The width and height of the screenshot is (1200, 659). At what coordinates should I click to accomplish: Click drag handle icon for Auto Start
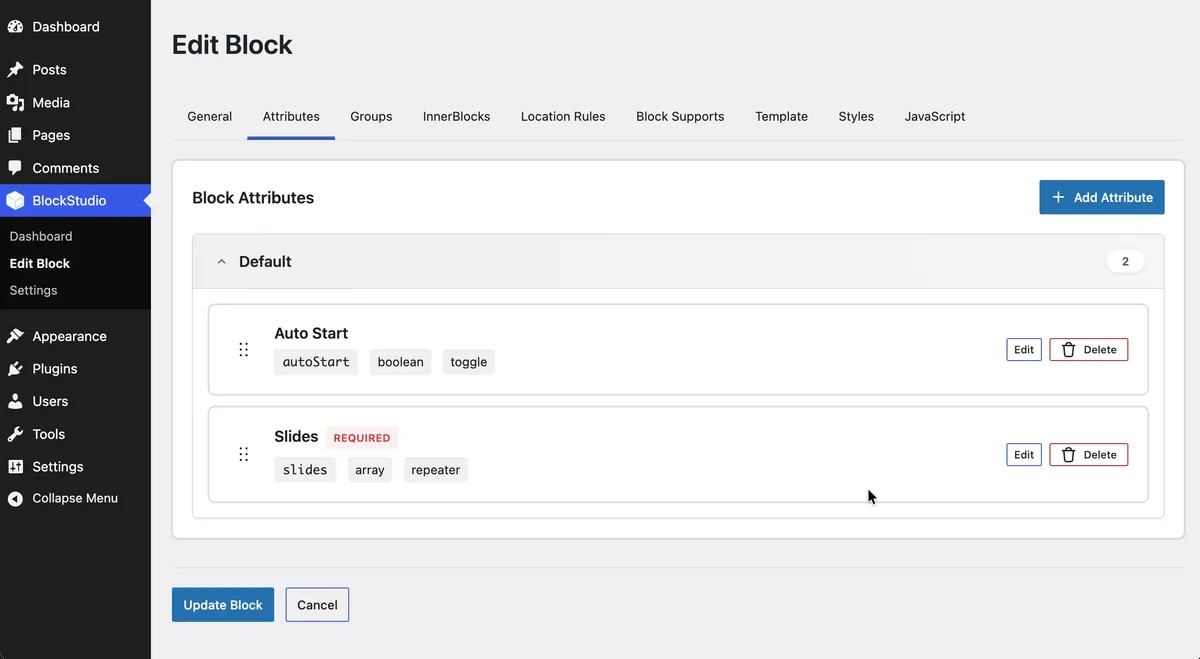(x=243, y=349)
